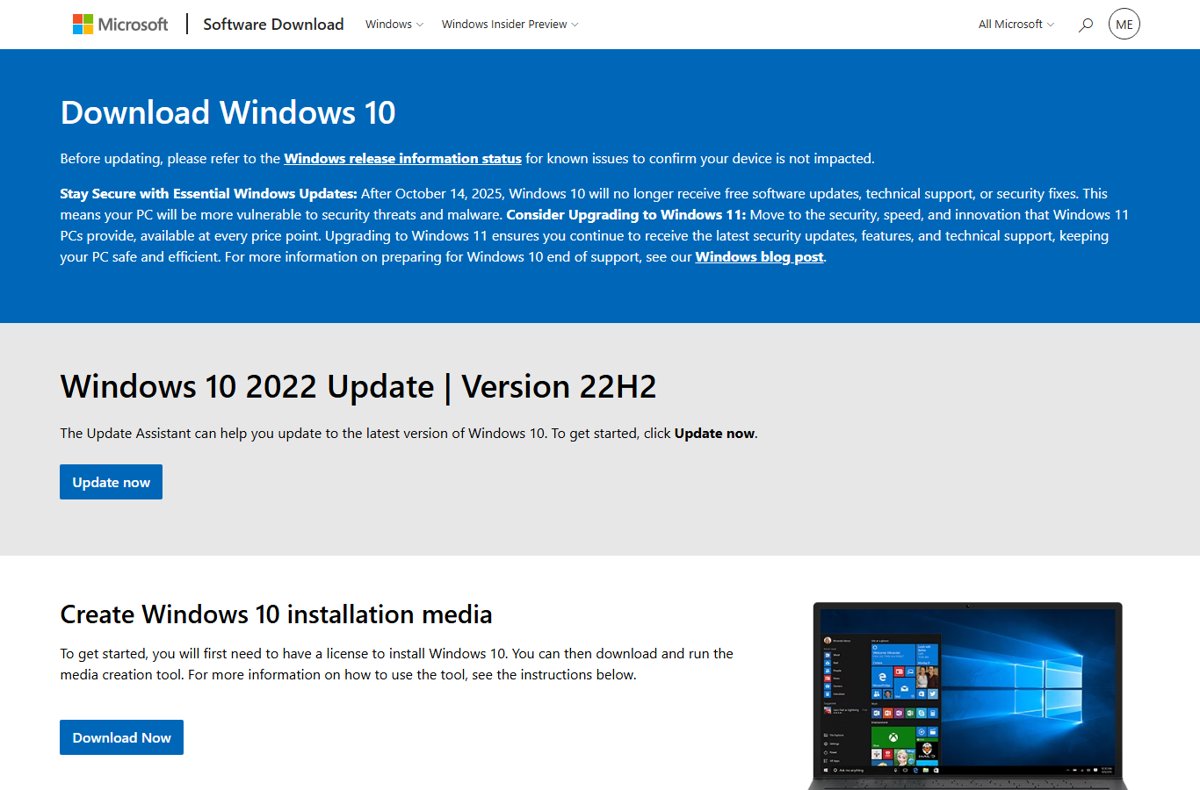
Task: Open the Software Download home link
Action: 273,24
